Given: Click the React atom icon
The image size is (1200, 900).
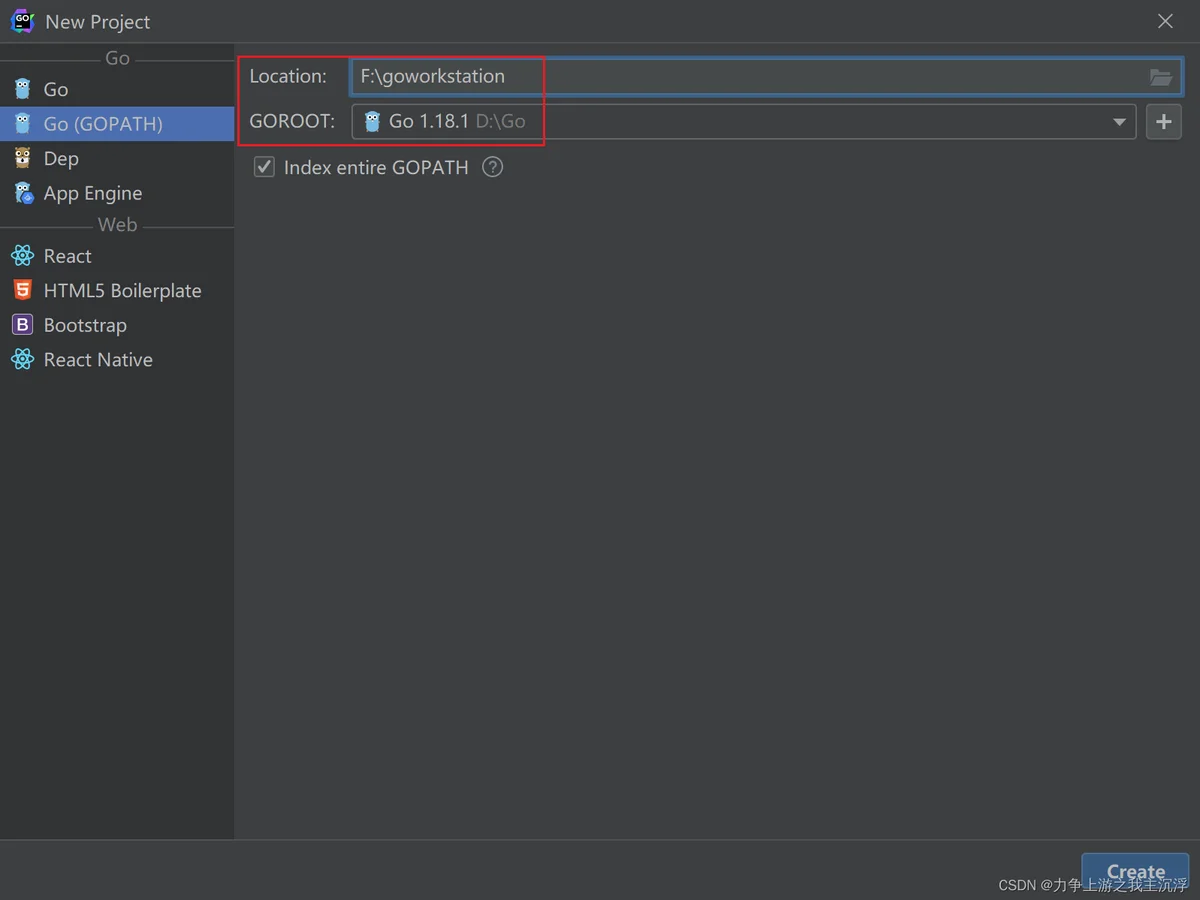Looking at the screenshot, I should 23,256.
